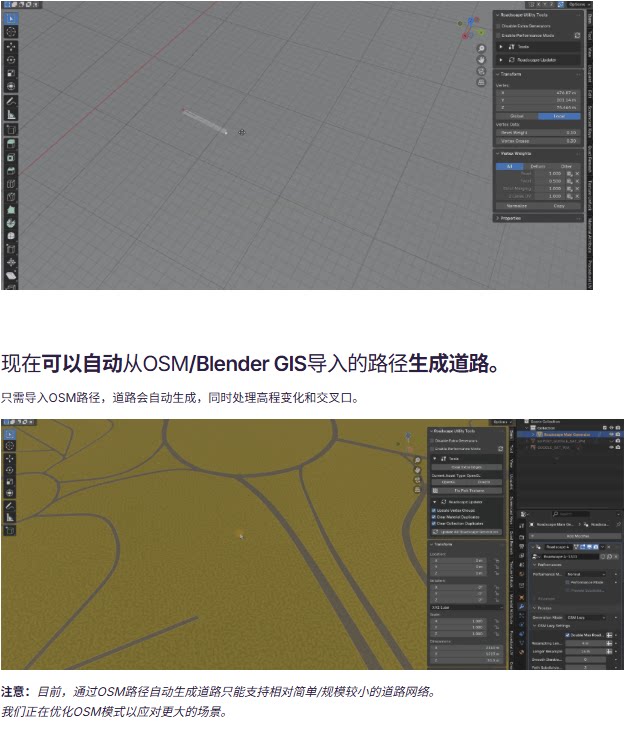Viewport: 628px width, 732px height.
Task: Click refresh icon beside Enable Performance Mode, top panel
Action: pyautogui.click(x=577, y=35)
